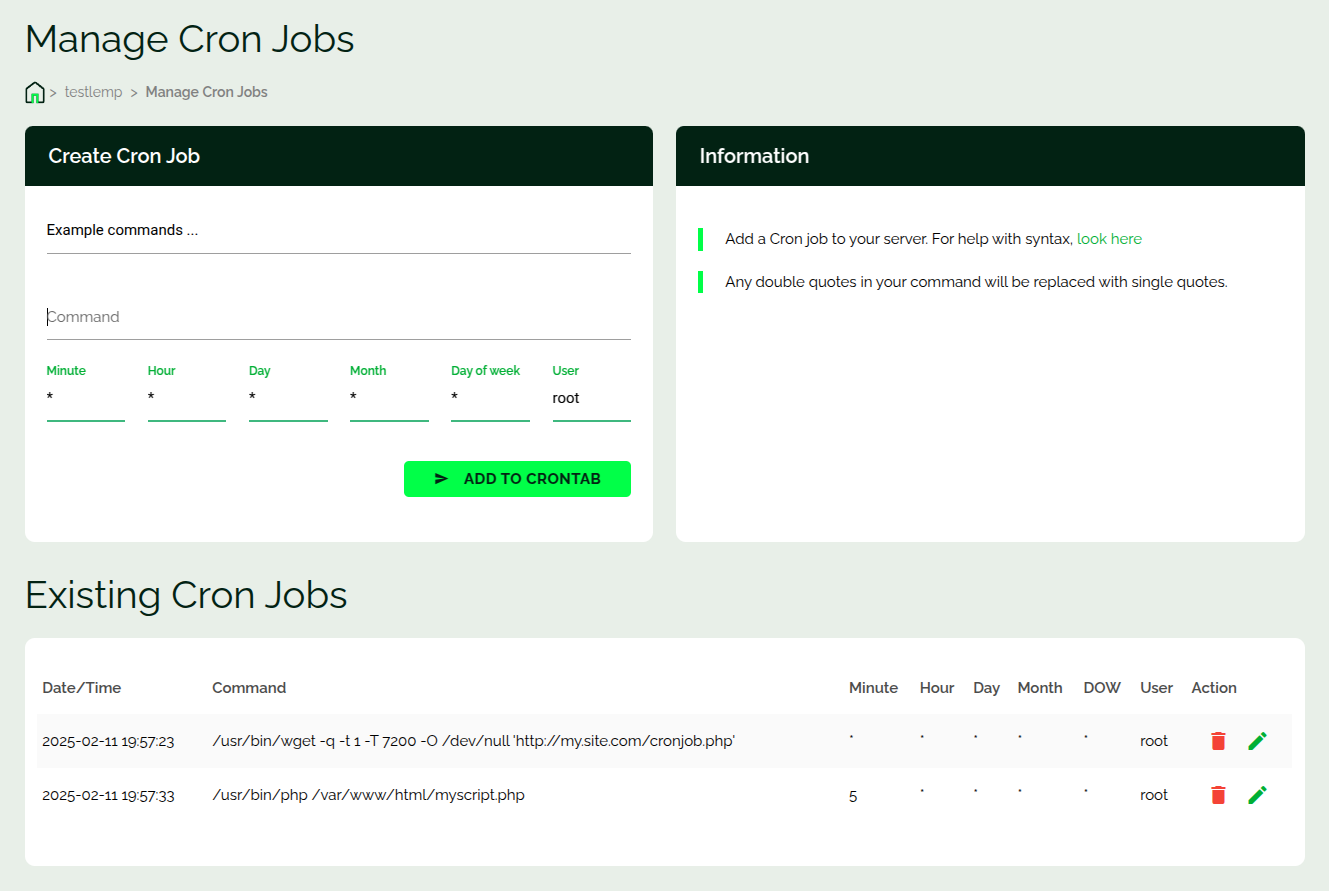Click the Date/Time column header
This screenshot has width=1329, height=891.
(81, 688)
